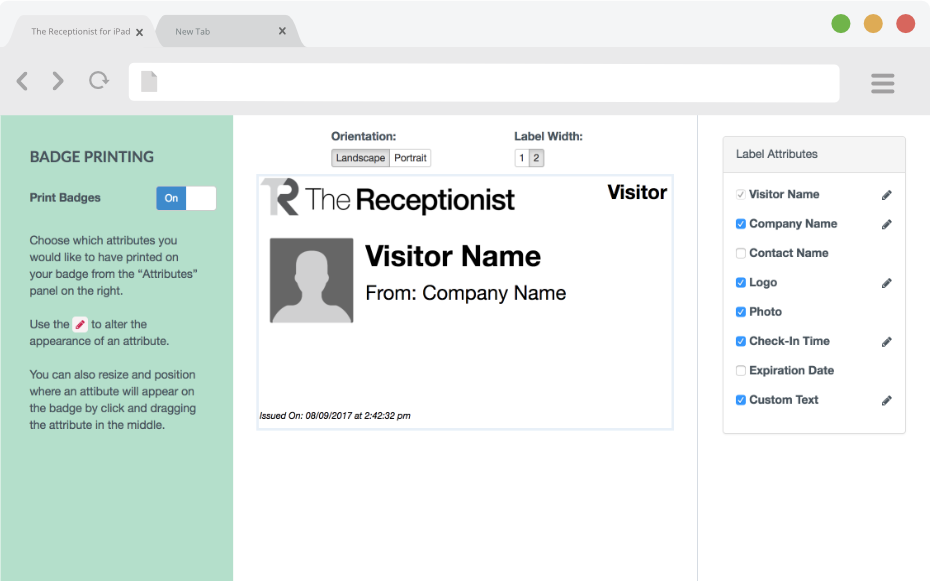Open the browser hamburger menu
Viewport: 930px width, 581px height.
(x=883, y=83)
